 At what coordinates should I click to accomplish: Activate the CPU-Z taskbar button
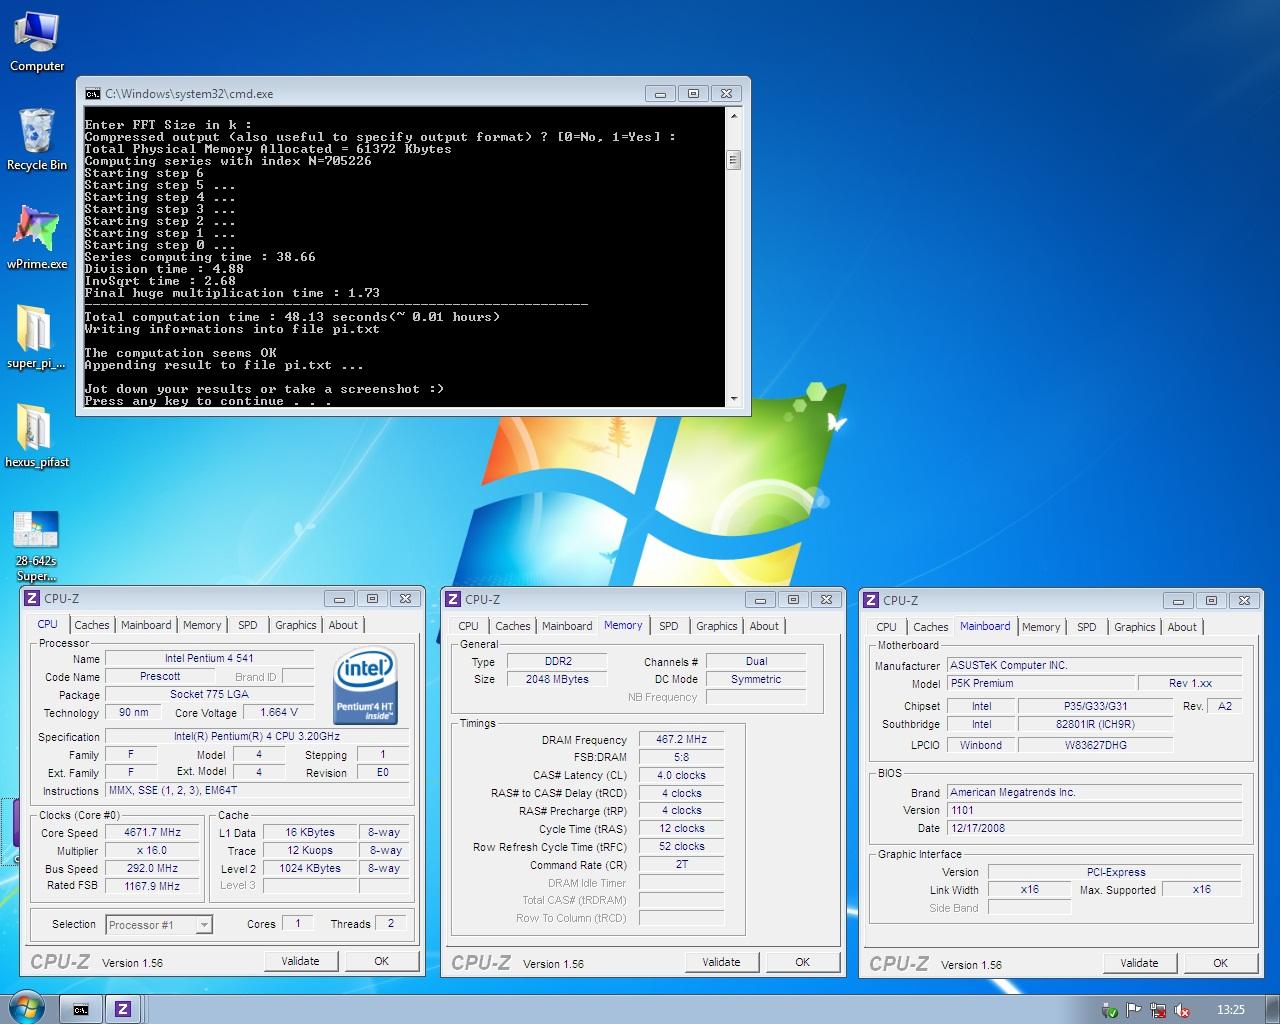124,1009
